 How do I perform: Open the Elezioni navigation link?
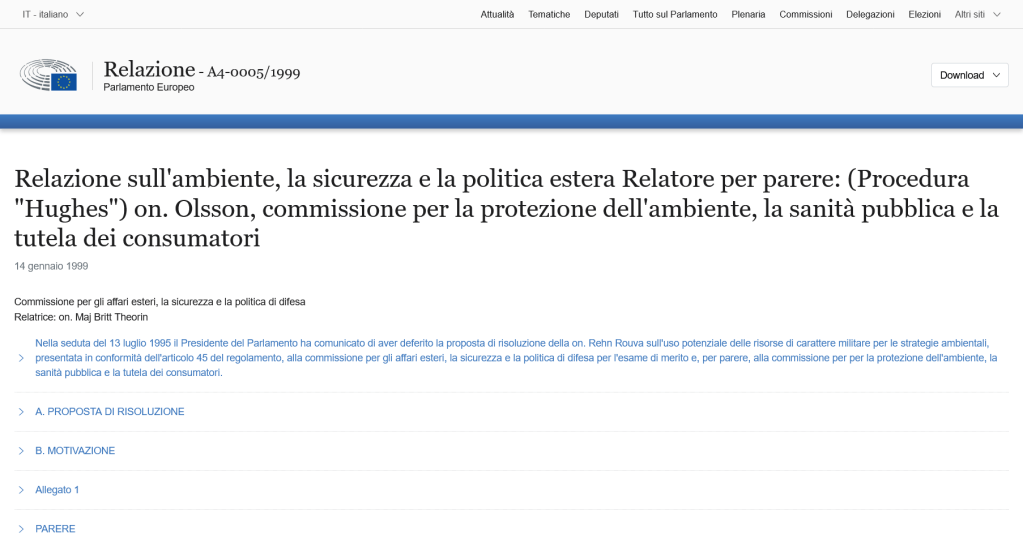[924, 14]
